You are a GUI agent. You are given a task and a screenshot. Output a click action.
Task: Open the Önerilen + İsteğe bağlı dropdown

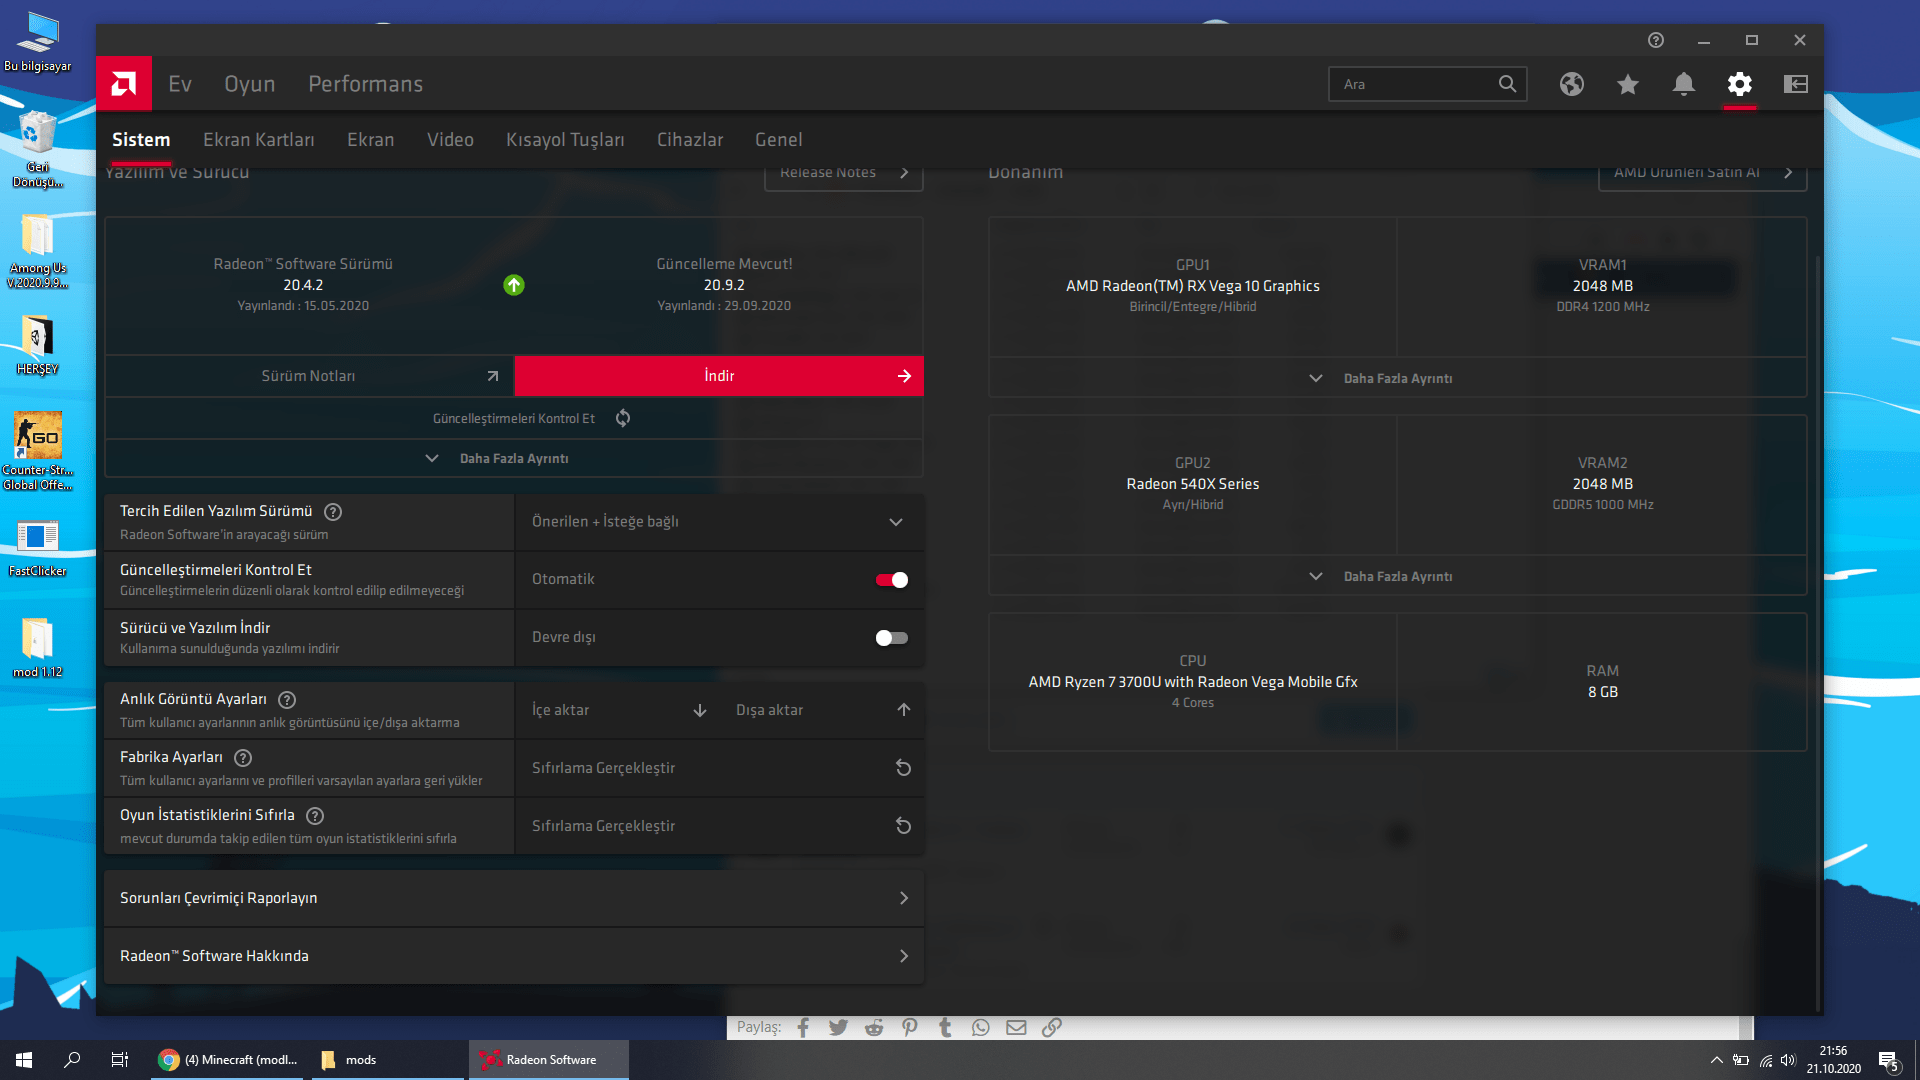[x=718, y=522]
